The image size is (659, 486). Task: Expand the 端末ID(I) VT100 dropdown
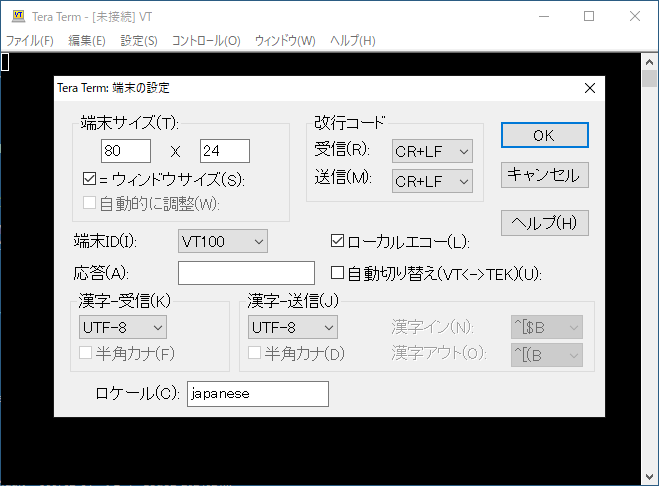(x=223, y=241)
